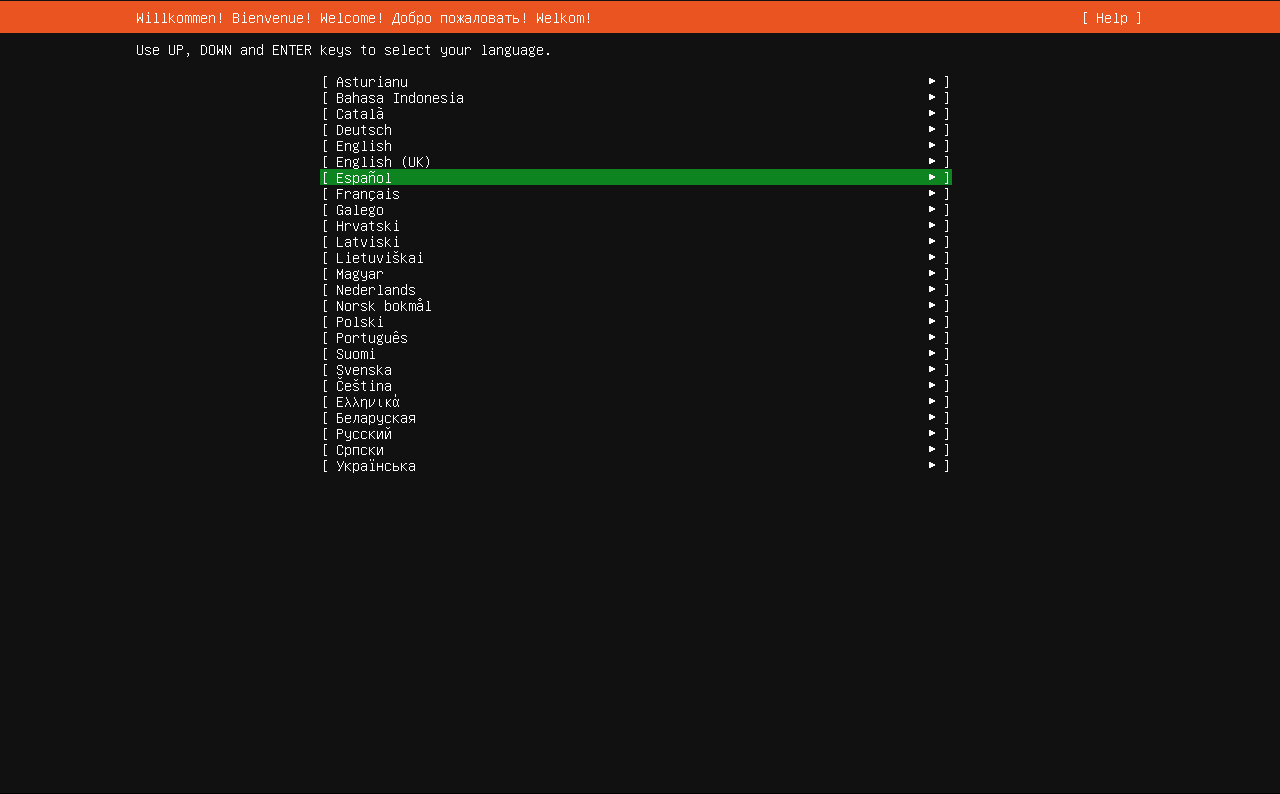Choose Lietuviškai from the list
The width and height of the screenshot is (1280, 794).
click(x=636, y=258)
